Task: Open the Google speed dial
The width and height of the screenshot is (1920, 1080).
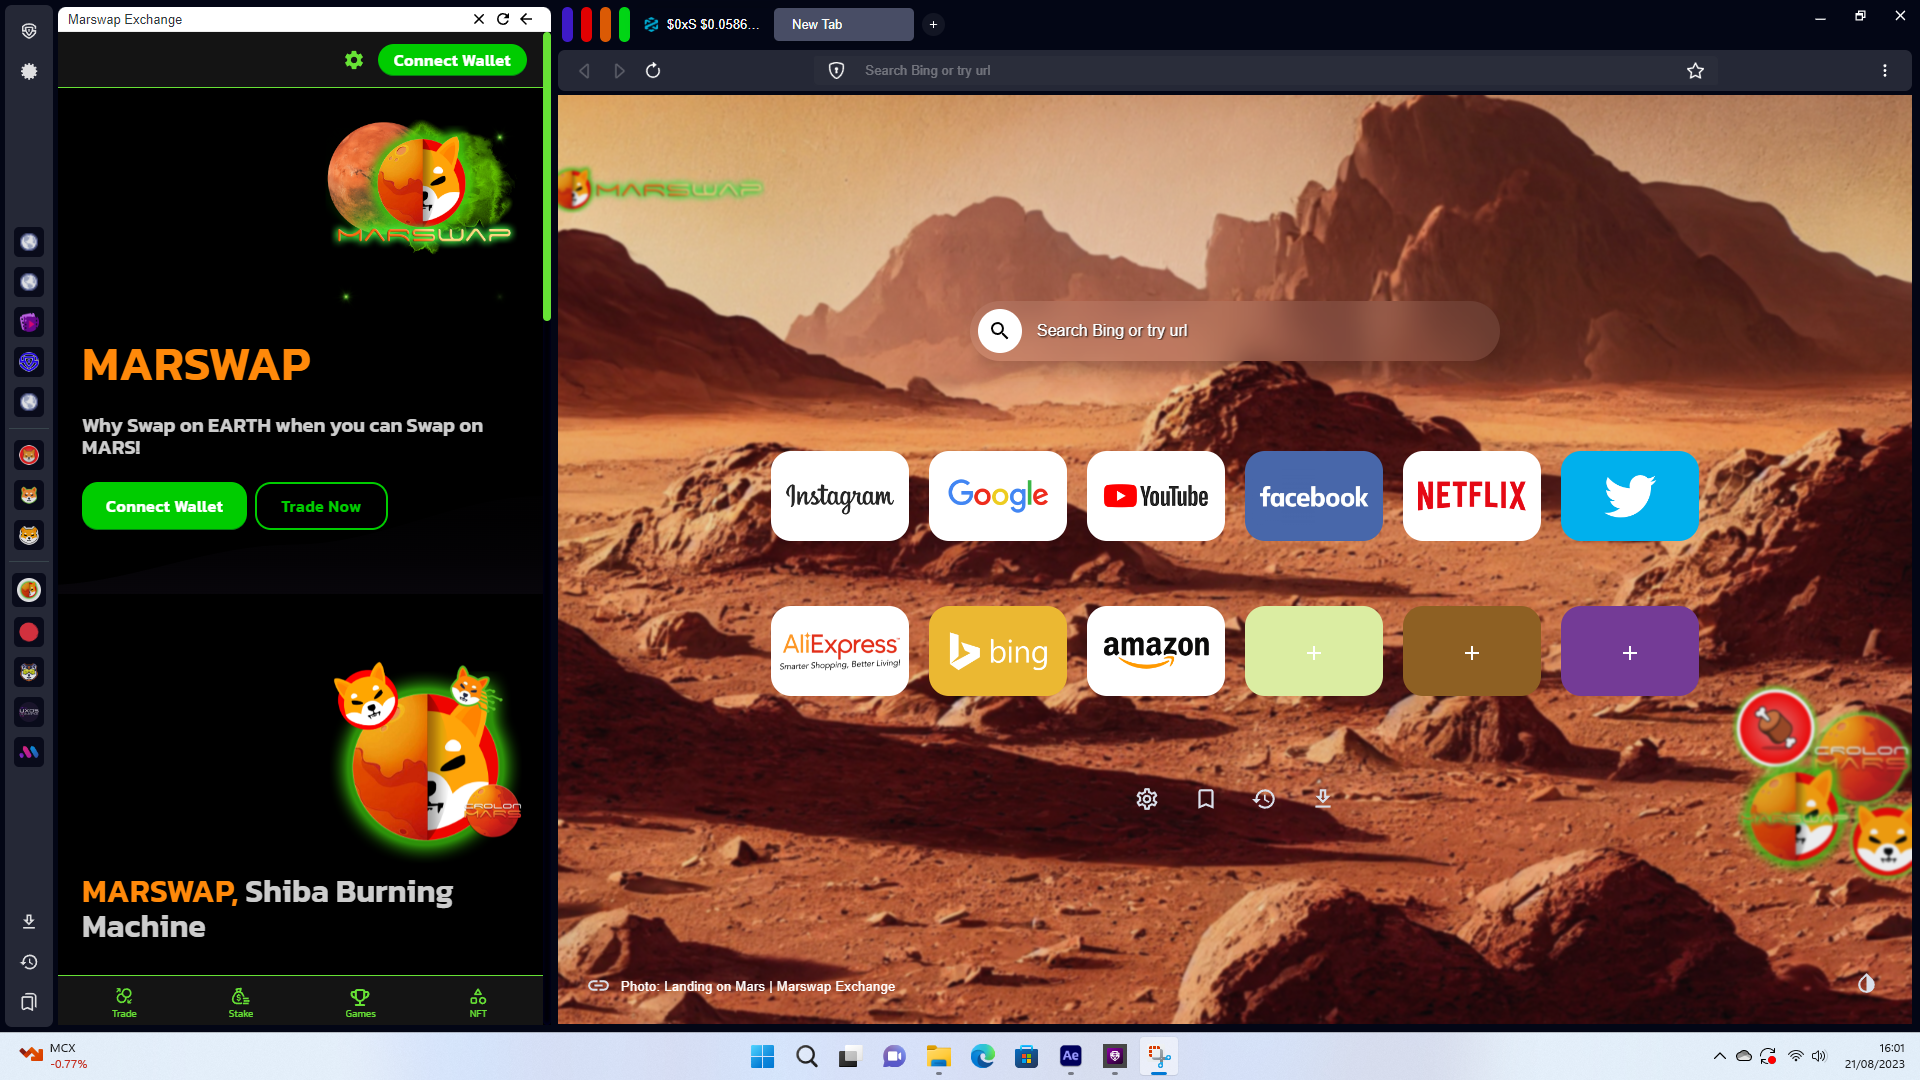Action: click(998, 496)
